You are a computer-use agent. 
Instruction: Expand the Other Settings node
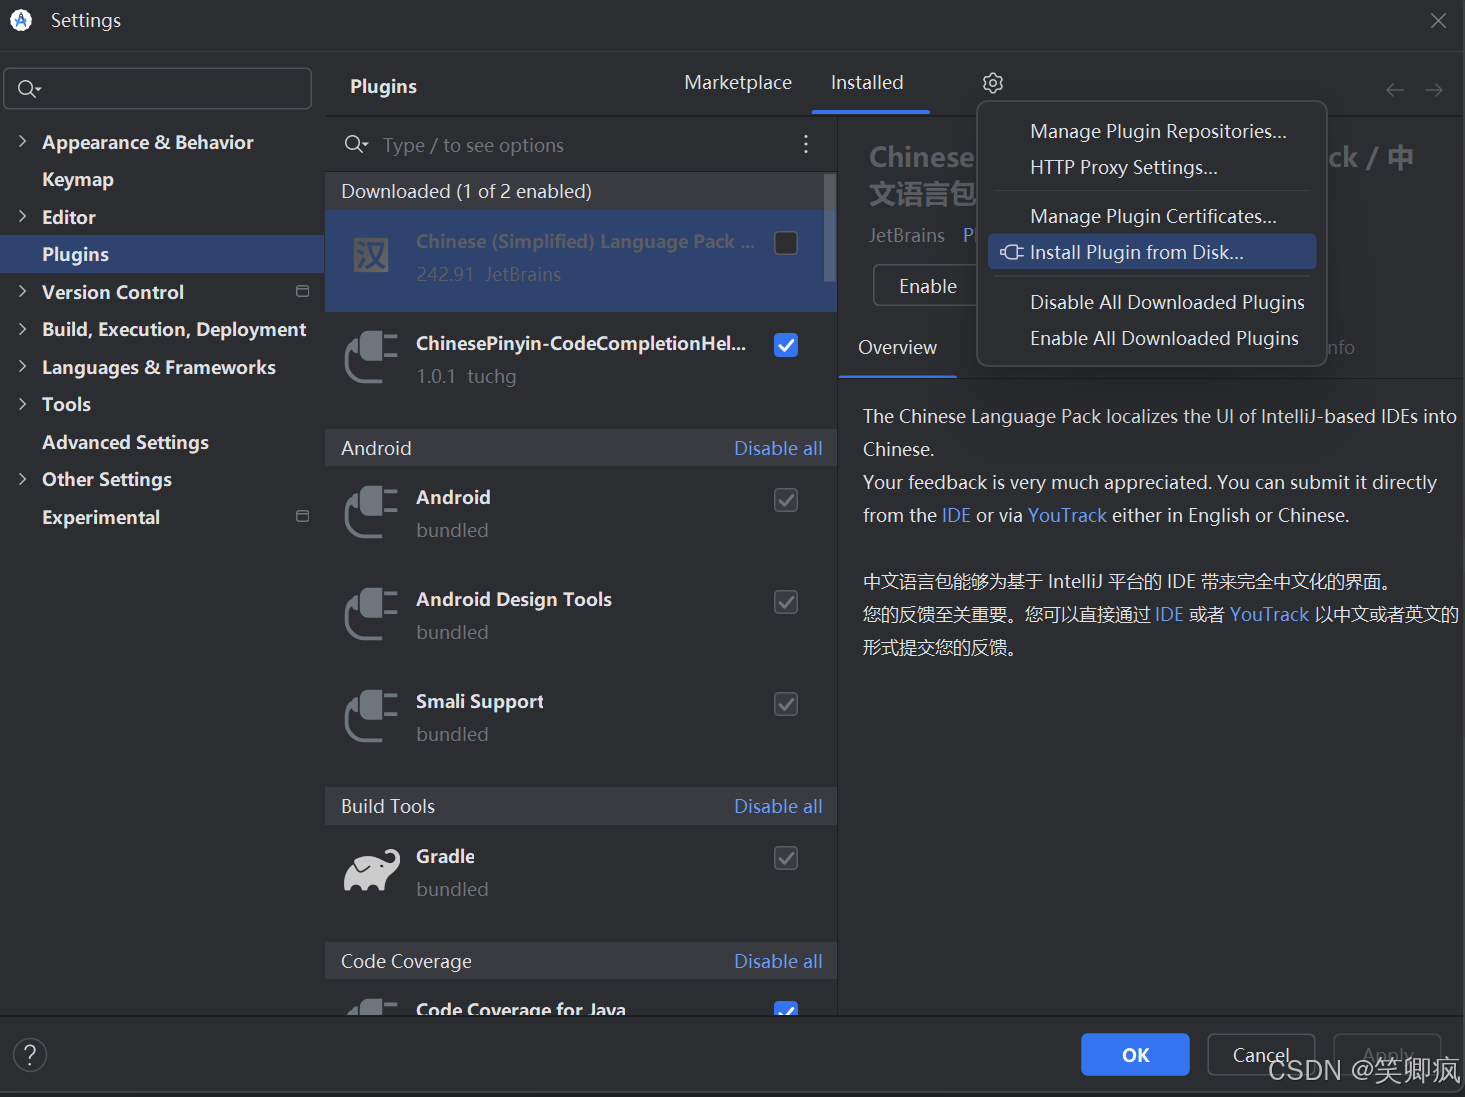[22, 479]
